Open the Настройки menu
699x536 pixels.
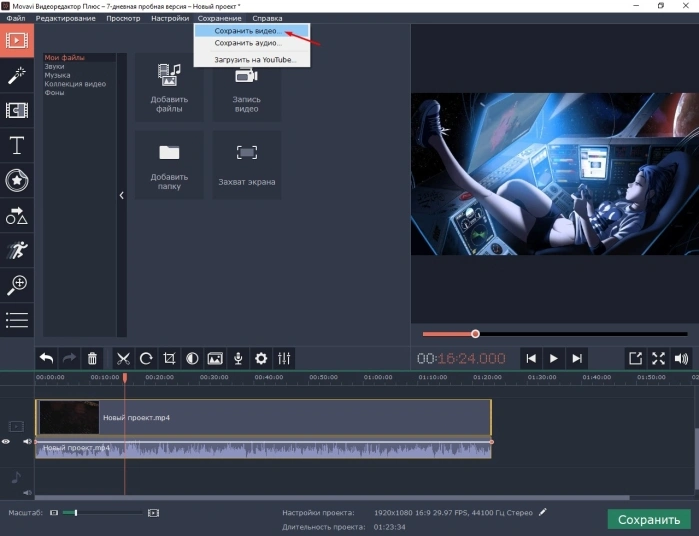[170, 18]
